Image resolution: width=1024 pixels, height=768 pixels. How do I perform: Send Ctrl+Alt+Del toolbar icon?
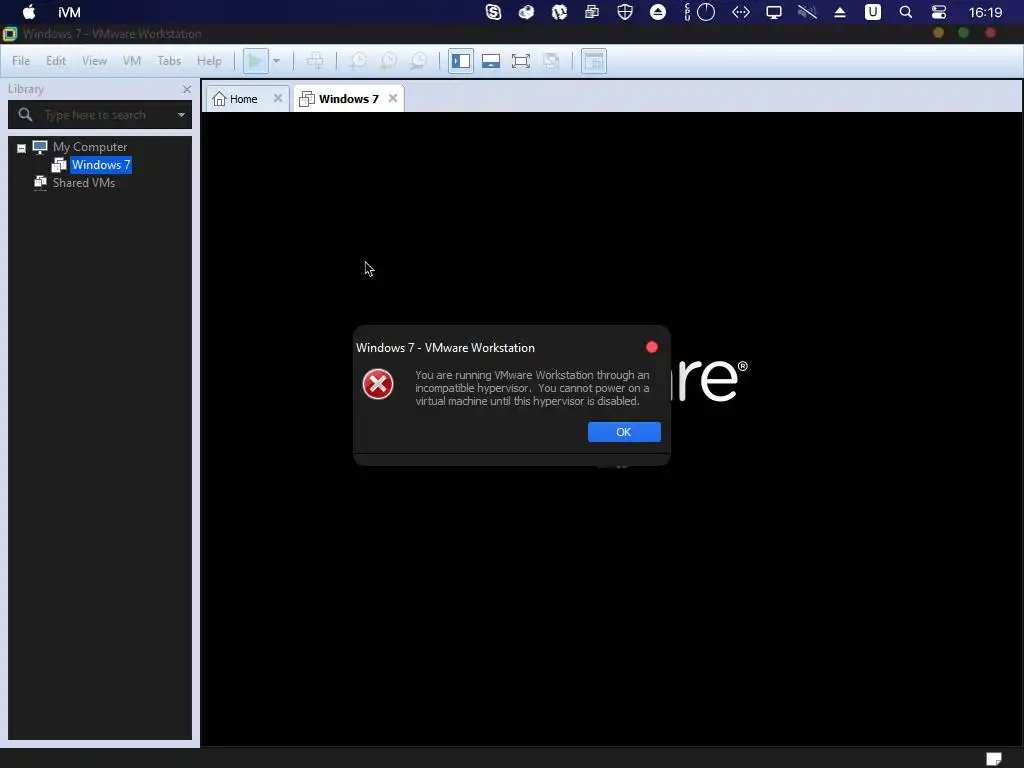point(315,61)
